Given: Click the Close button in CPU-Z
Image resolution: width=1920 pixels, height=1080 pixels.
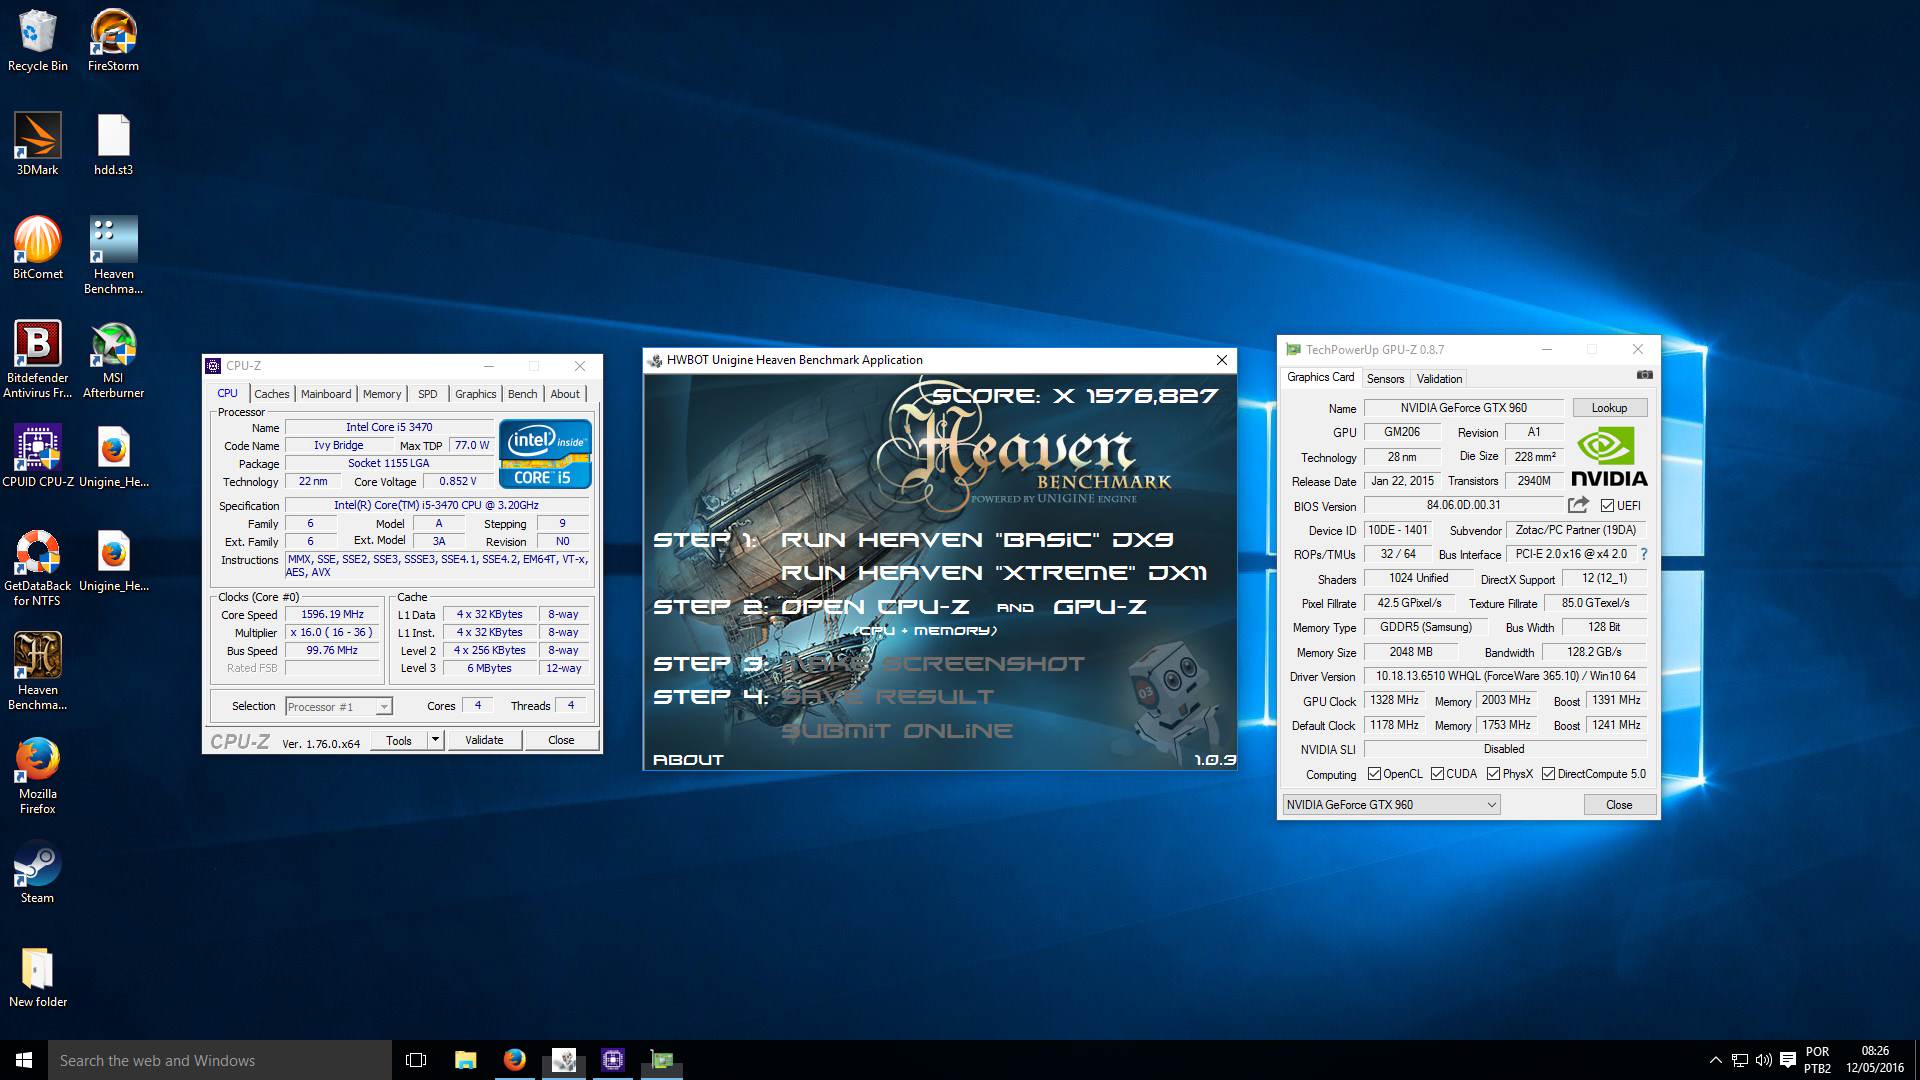Looking at the screenshot, I should [561, 740].
